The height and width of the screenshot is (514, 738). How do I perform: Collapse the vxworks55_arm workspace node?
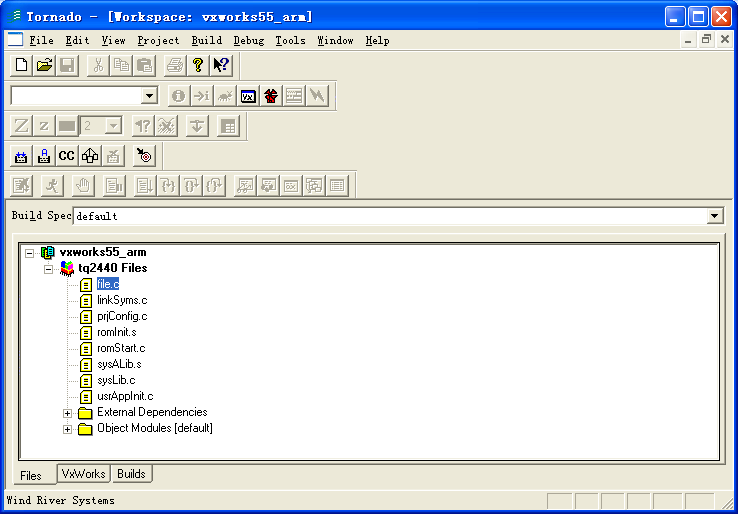tap(29, 253)
